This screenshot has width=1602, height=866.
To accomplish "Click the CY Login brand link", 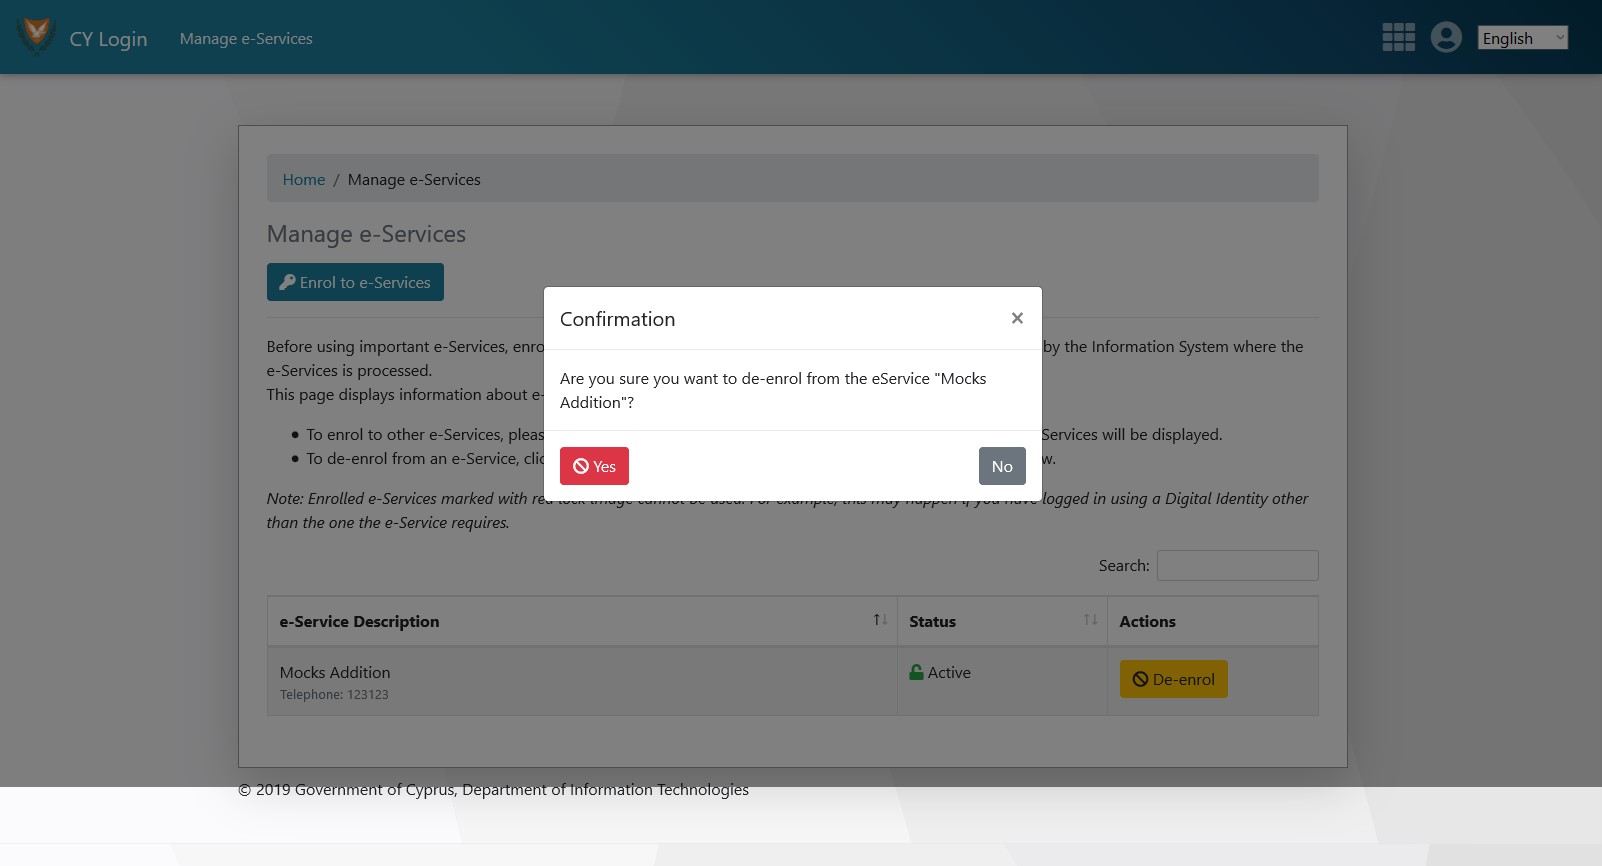I will coord(108,39).
